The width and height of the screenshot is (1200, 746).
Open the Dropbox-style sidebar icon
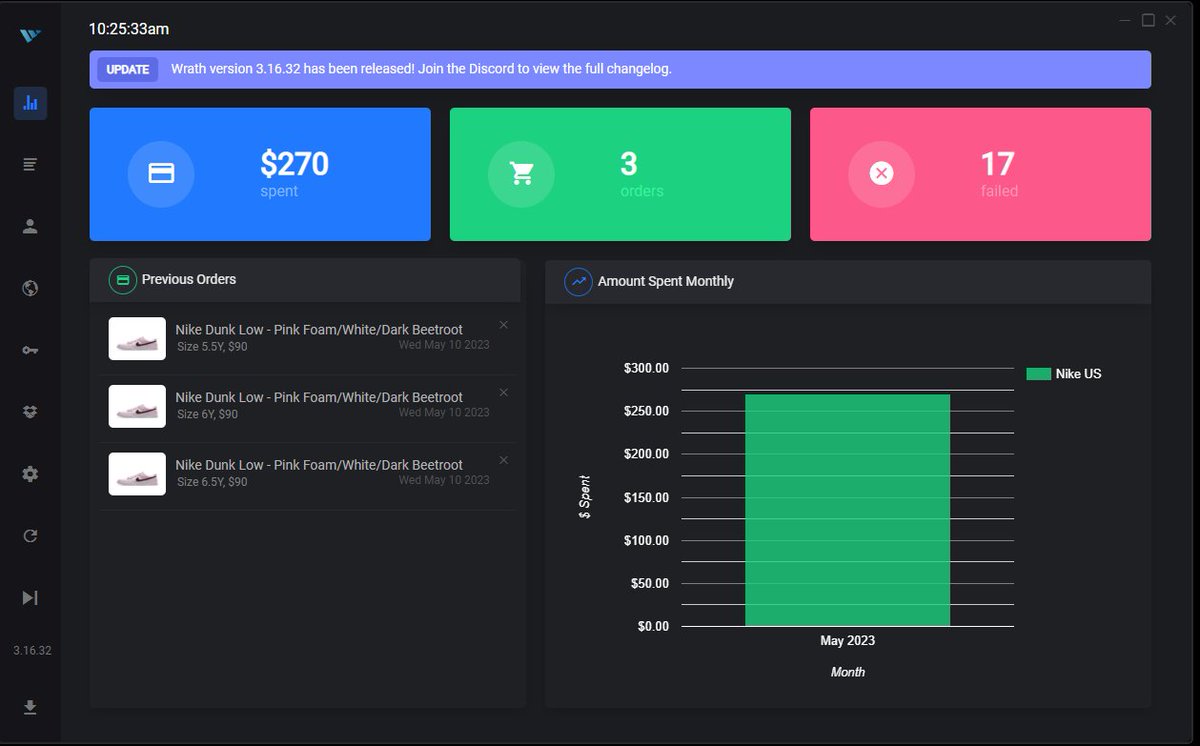coord(30,412)
